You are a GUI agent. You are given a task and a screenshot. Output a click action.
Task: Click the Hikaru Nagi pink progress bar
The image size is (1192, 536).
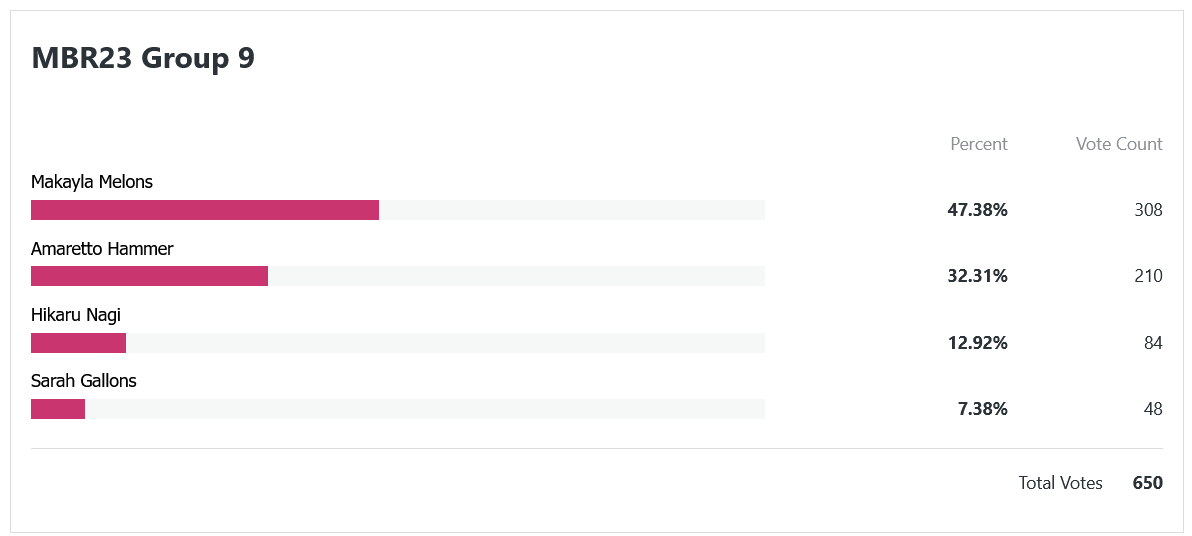point(78,343)
